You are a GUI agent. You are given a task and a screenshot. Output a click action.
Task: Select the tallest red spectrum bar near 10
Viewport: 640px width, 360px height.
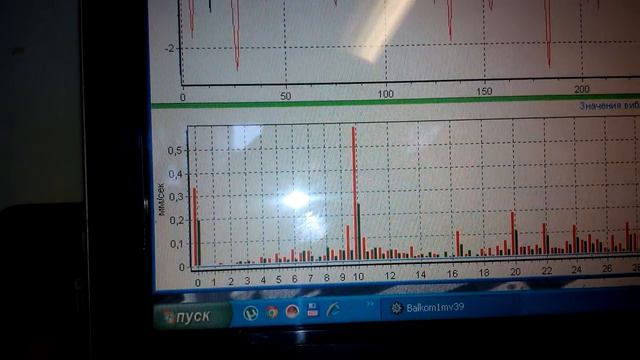(354, 193)
